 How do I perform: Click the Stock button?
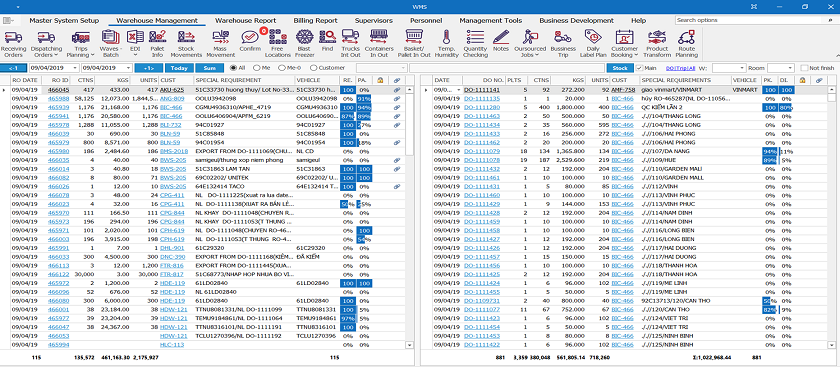(620, 68)
